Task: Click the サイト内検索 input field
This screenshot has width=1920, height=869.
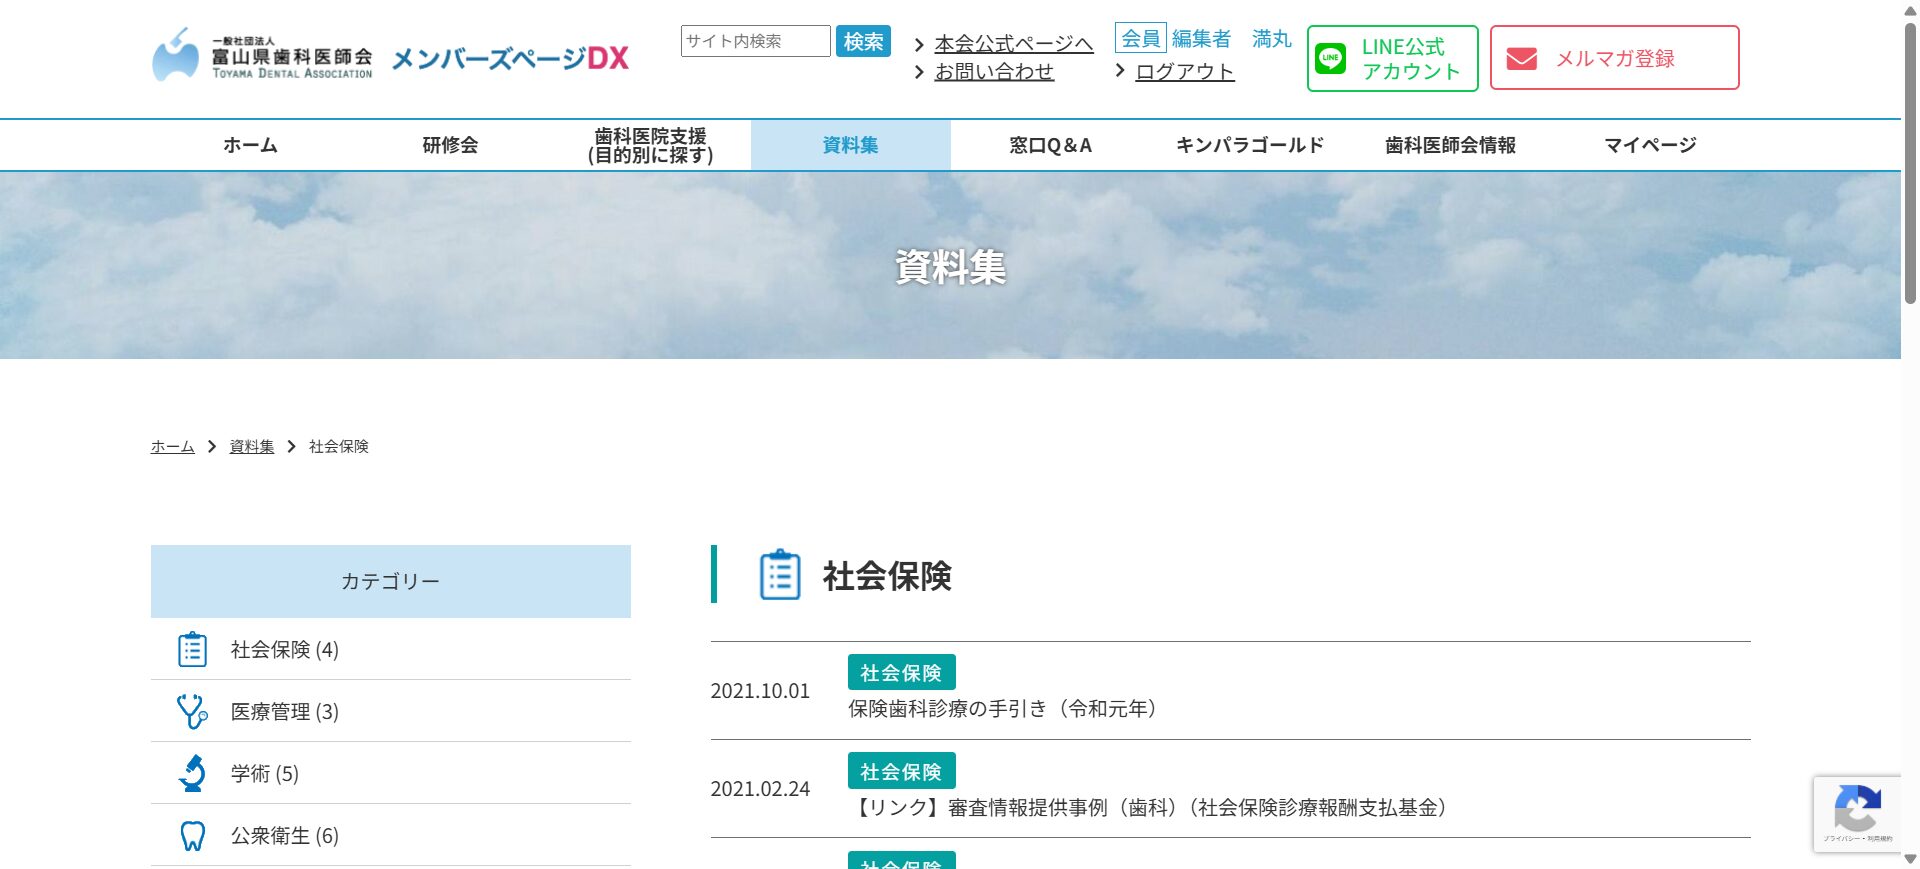Action: [x=755, y=41]
